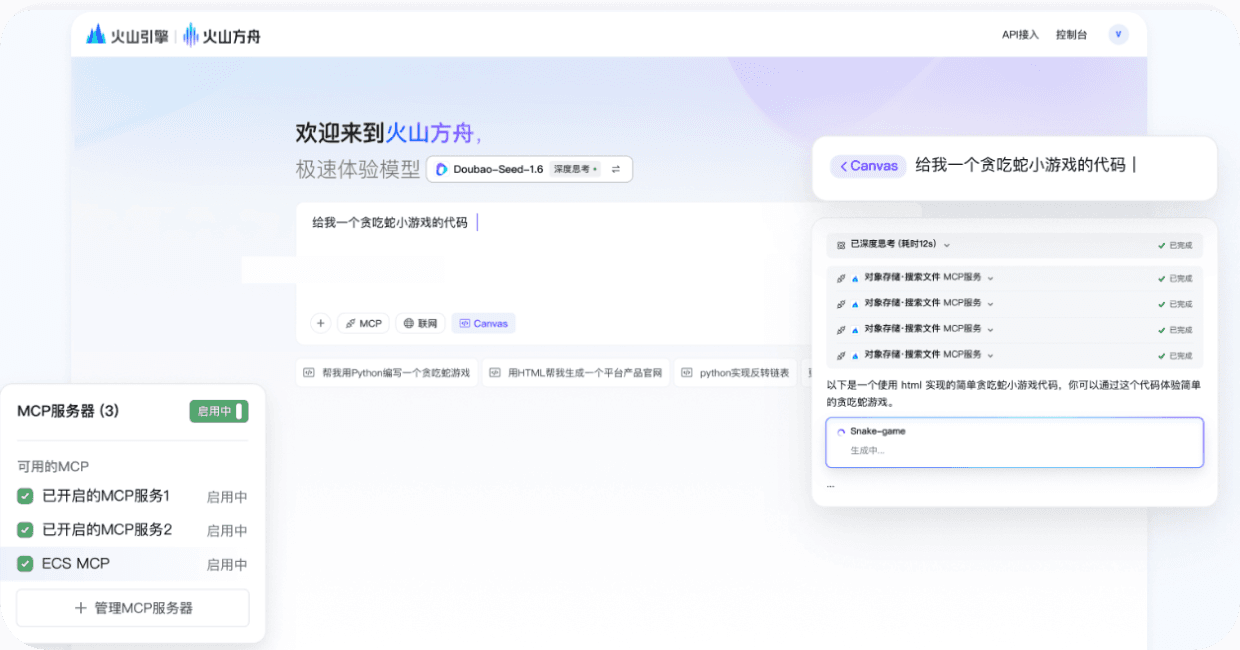Uncheck ECS MCP in the server list
Image resolution: width=1240 pixels, height=650 pixels.
(25, 563)
